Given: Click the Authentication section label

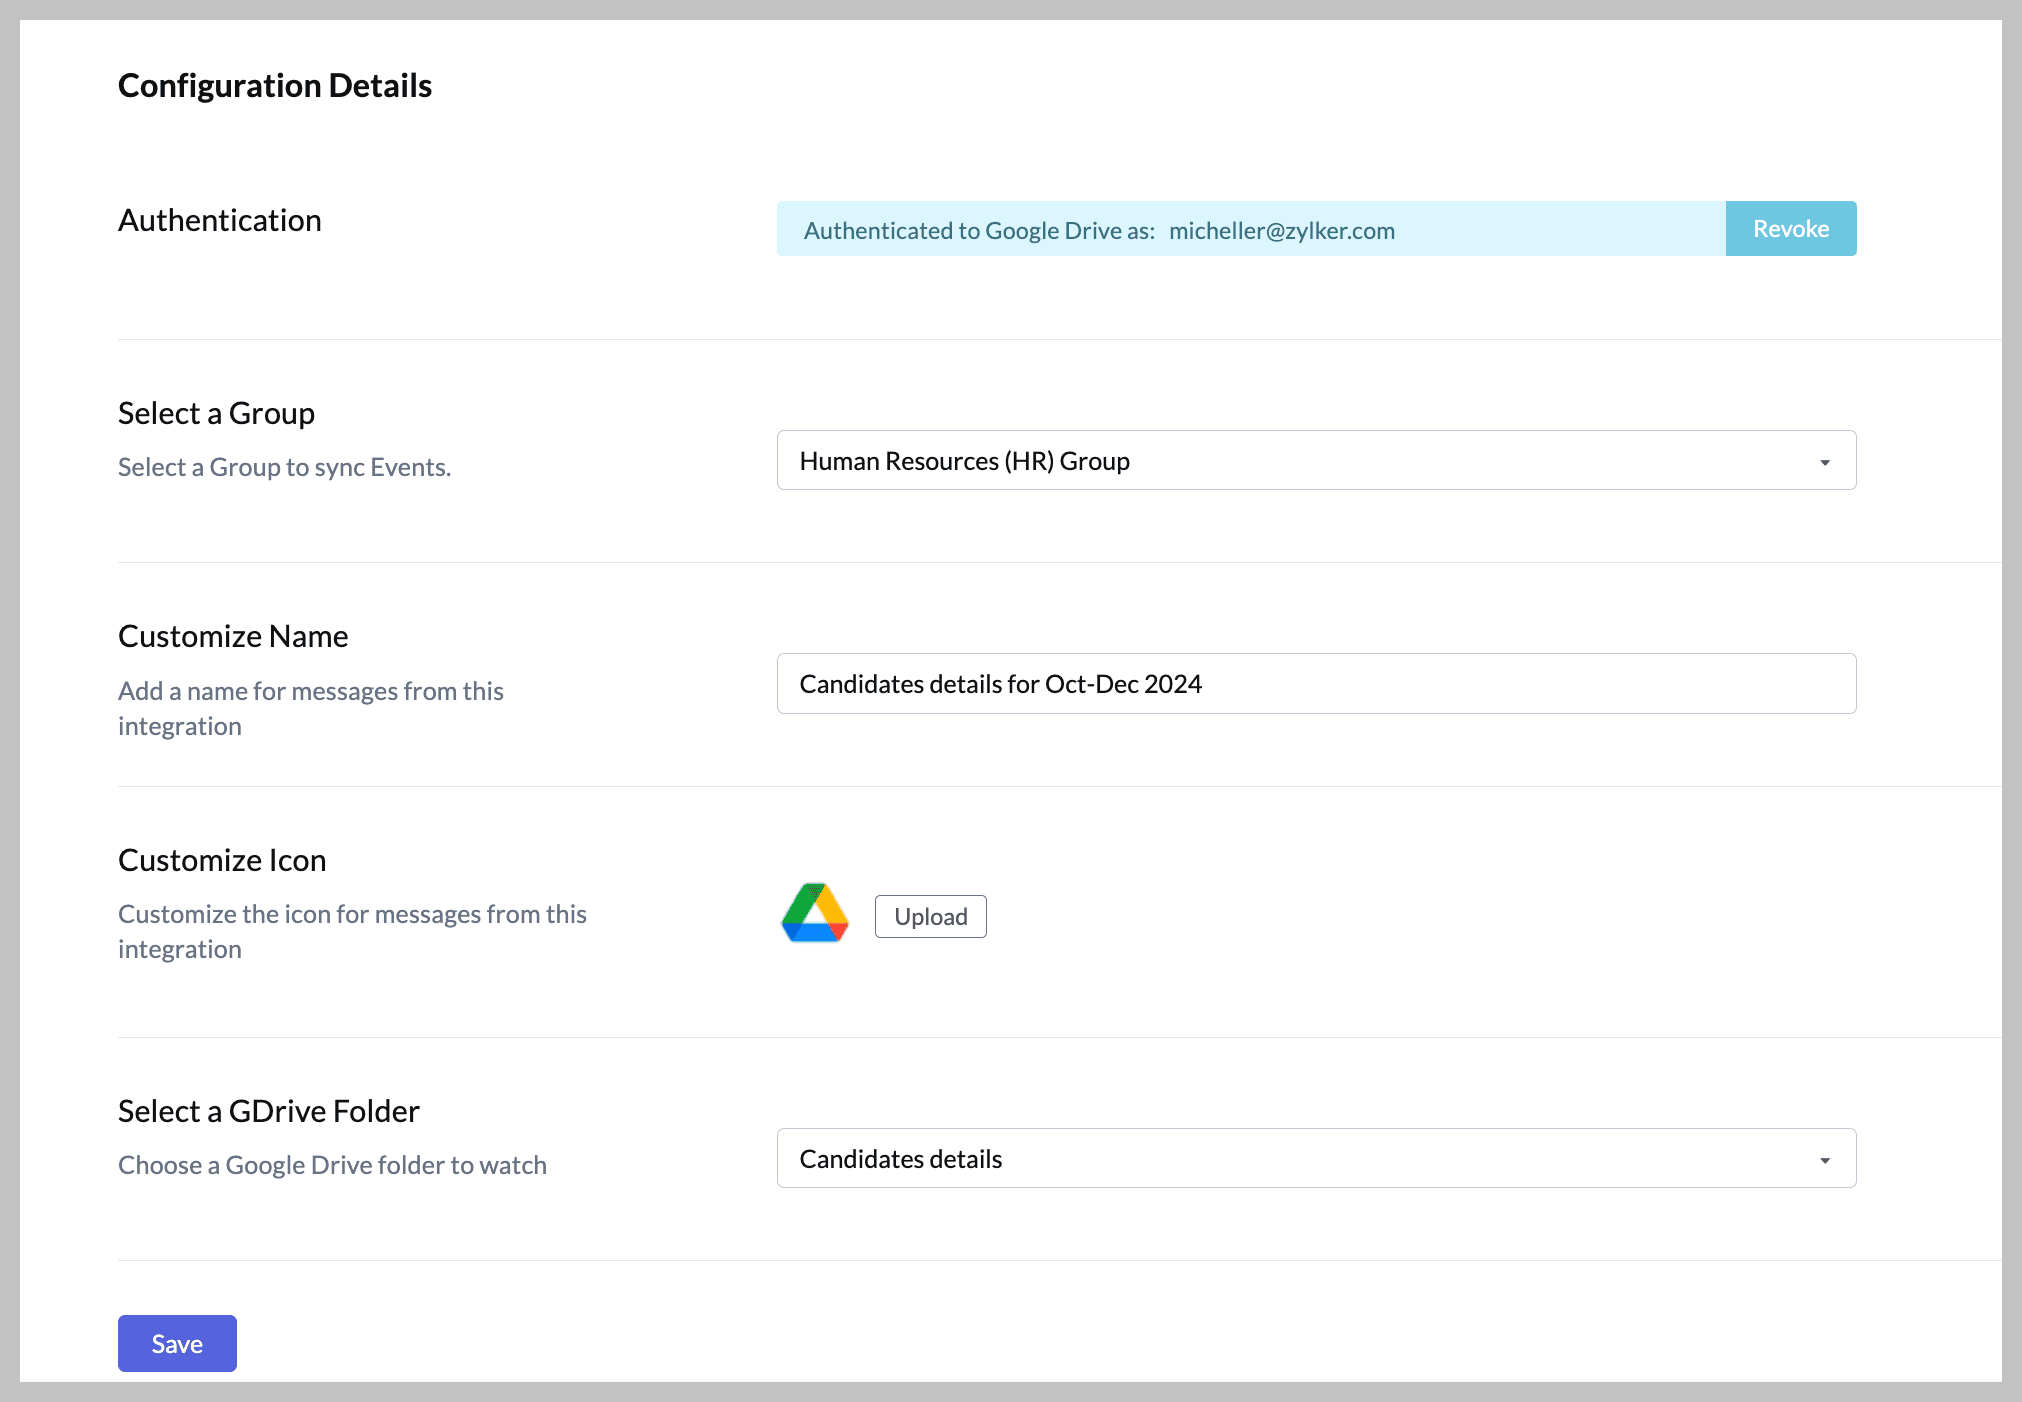Looking at the screenshot, I should tap(220, 220).
